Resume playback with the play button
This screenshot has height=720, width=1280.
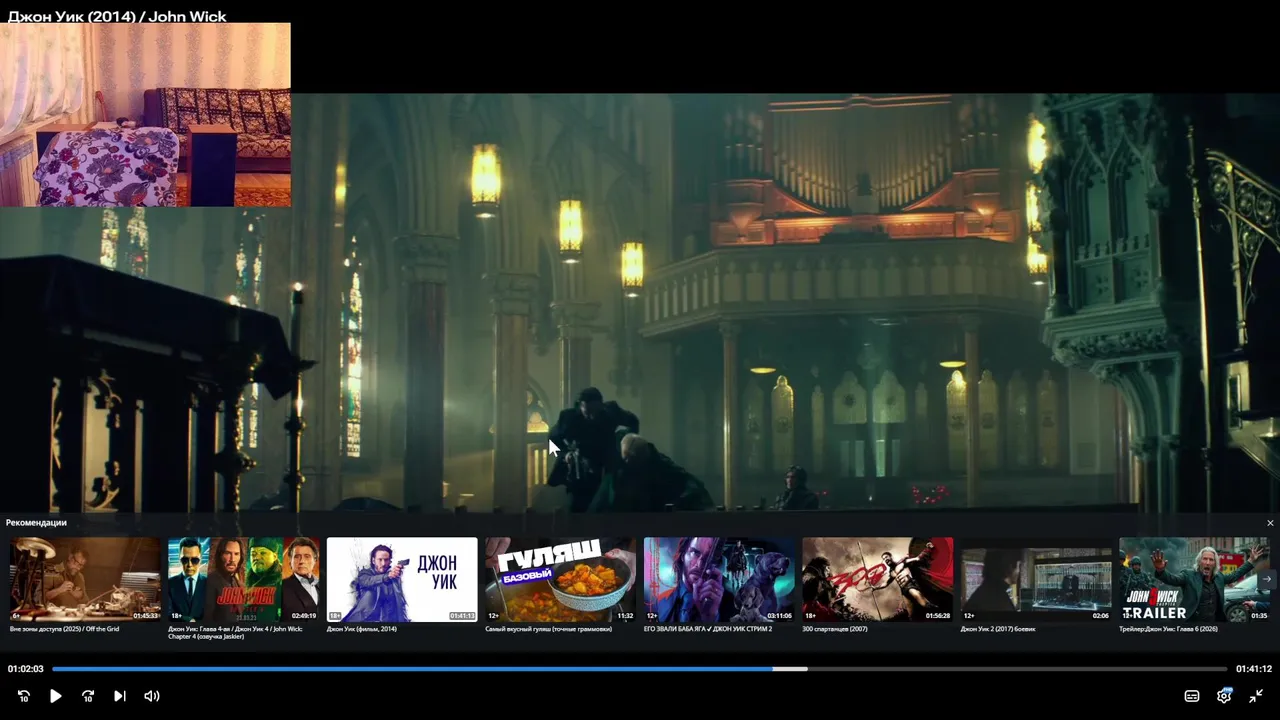(56, 696)
